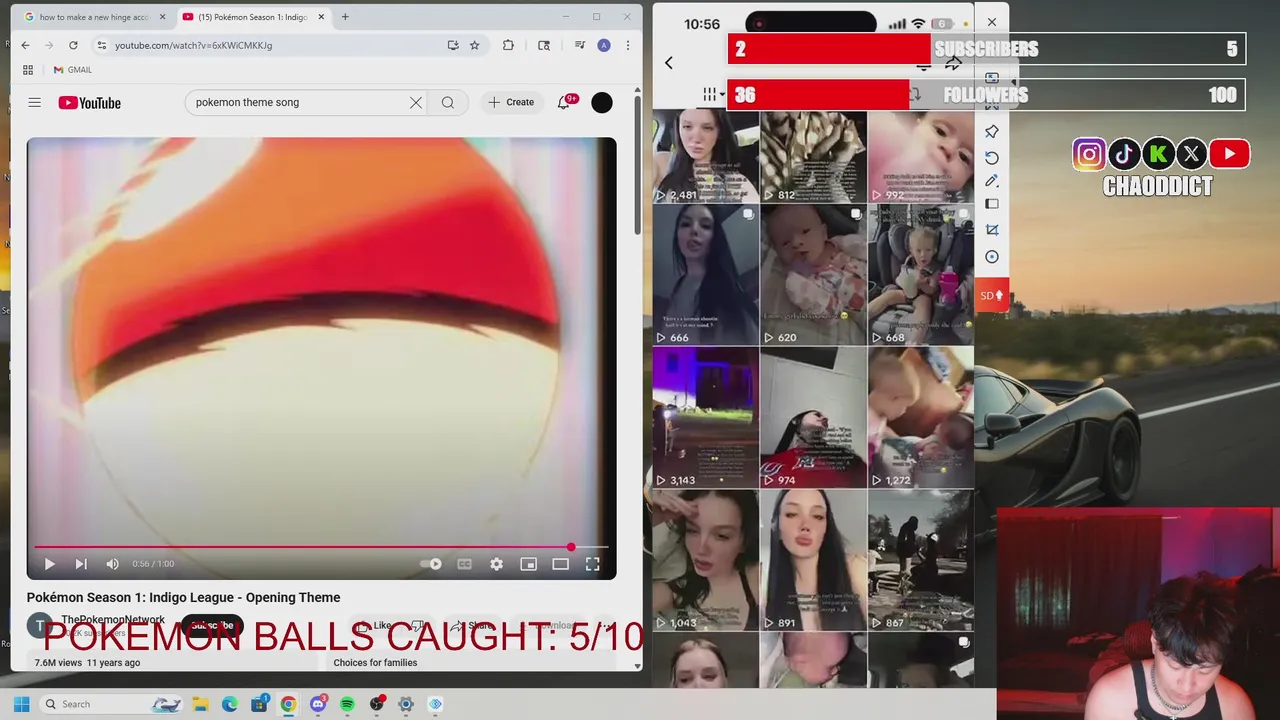
Task: Open Spotify from the taskbar
Action: tap(347, 704)
